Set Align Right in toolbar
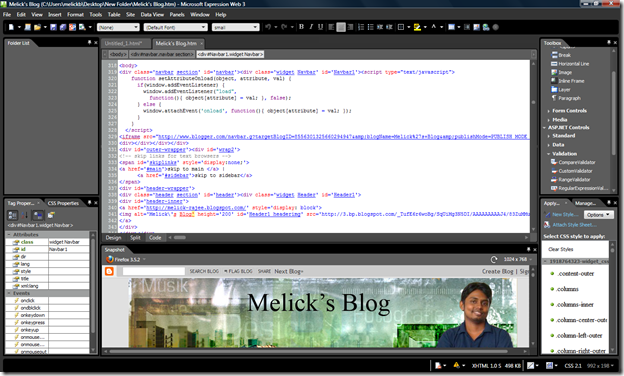 350,27
